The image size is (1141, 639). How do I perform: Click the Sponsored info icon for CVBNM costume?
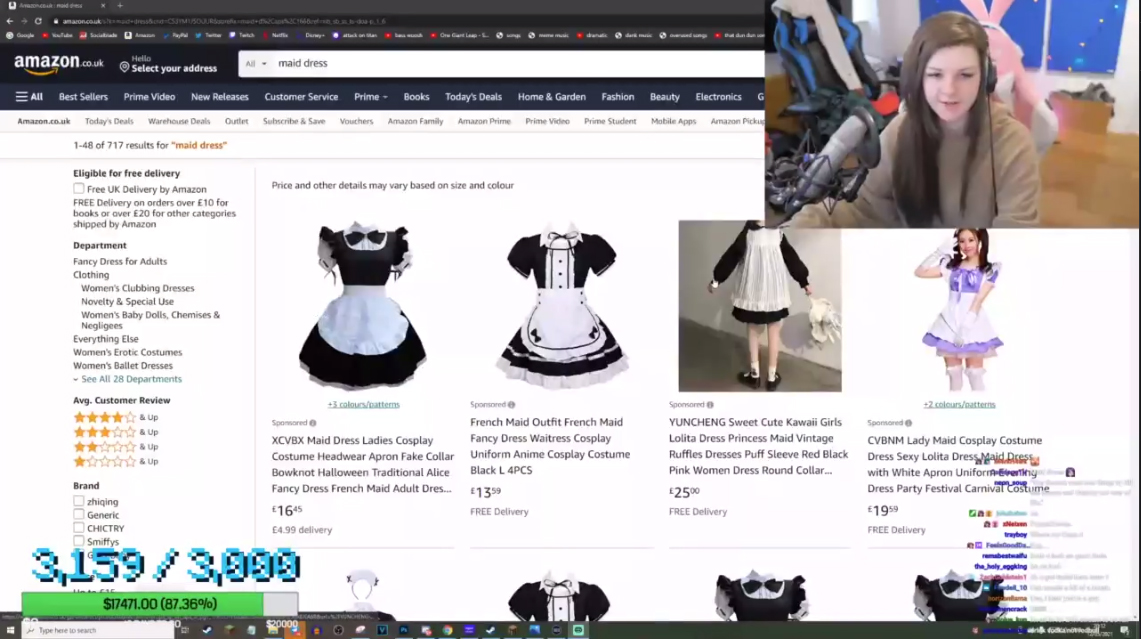[908, 423]
